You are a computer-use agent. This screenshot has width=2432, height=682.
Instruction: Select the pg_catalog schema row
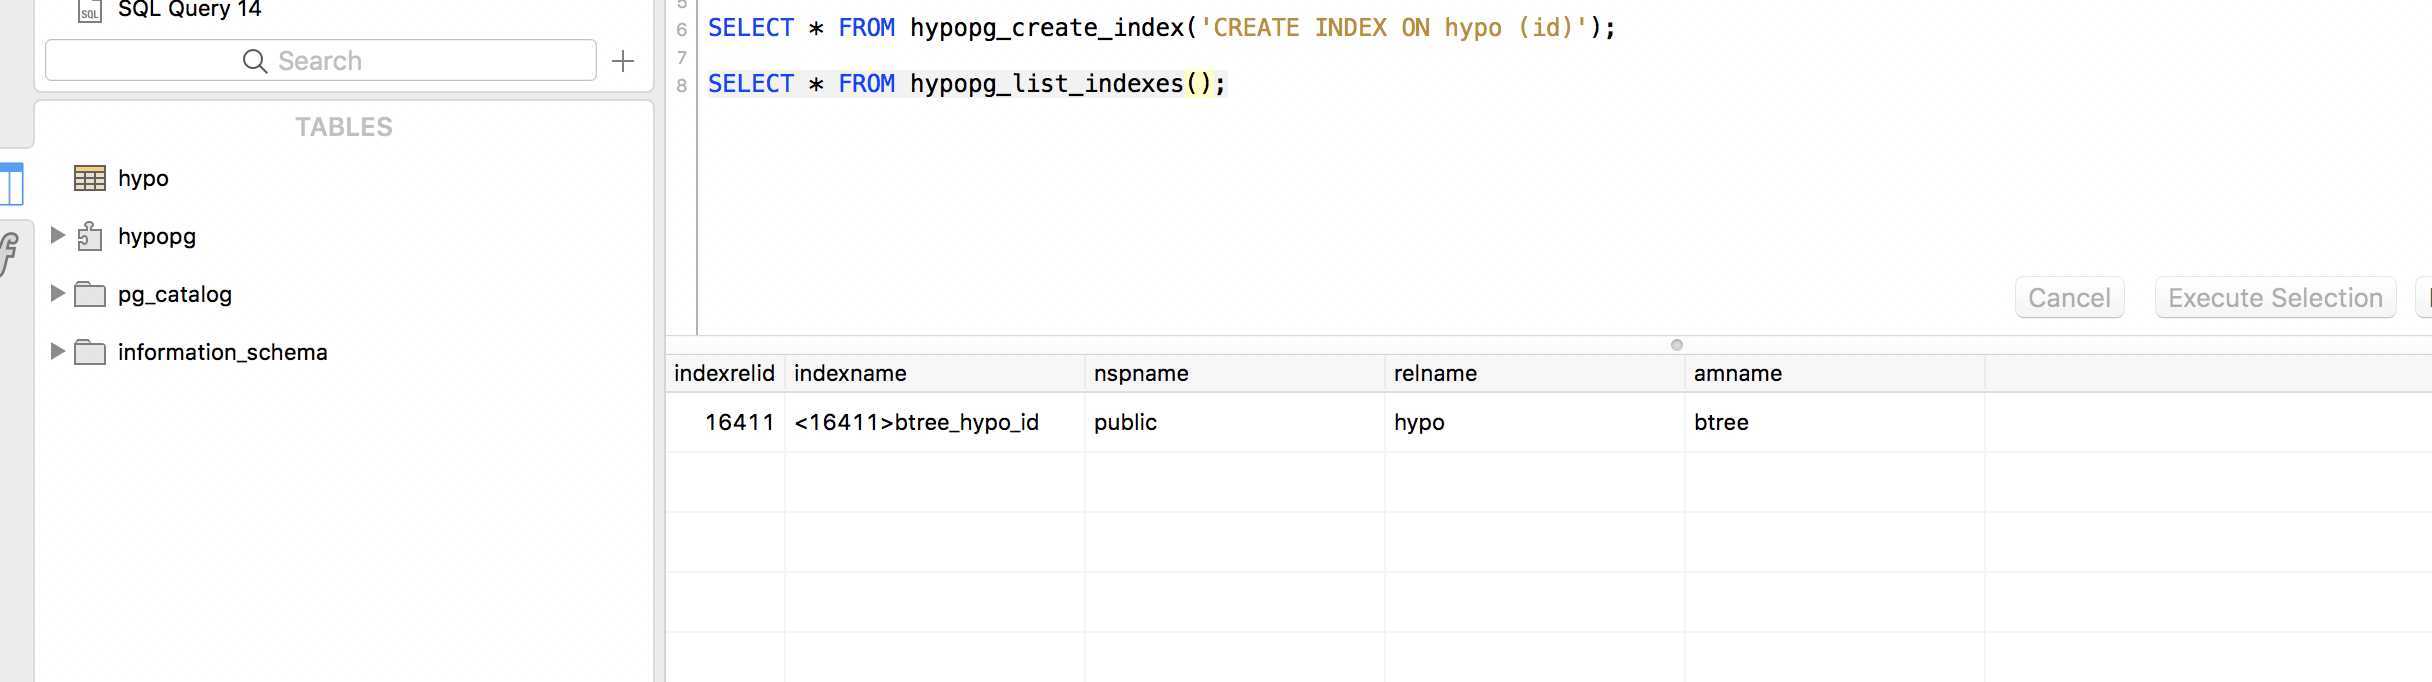[x=175, y=294]
